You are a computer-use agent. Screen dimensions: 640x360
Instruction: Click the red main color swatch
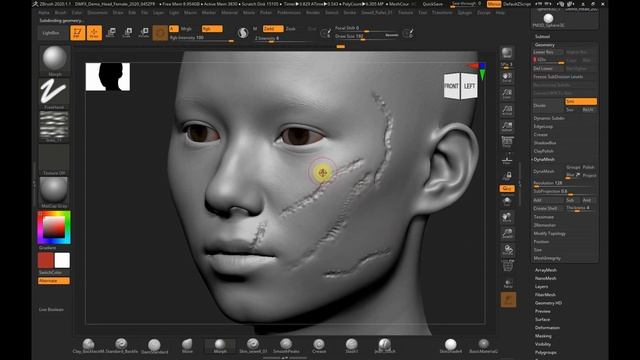(45, 260)
